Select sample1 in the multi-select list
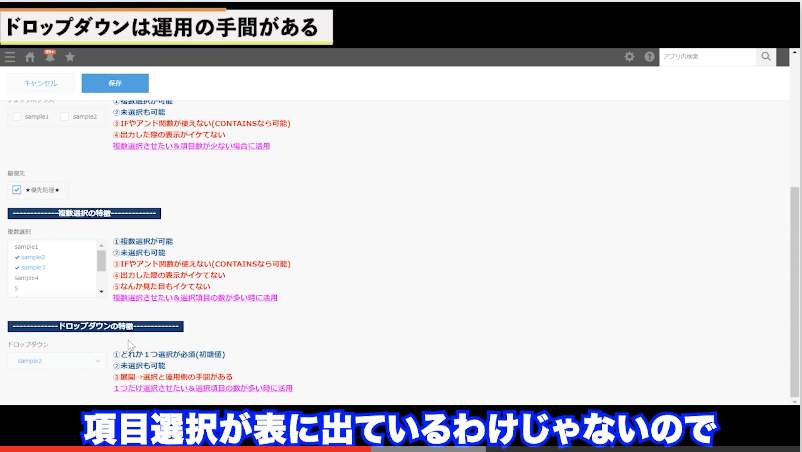The height and width of the screenshot is (452, 802). (27, 246)
